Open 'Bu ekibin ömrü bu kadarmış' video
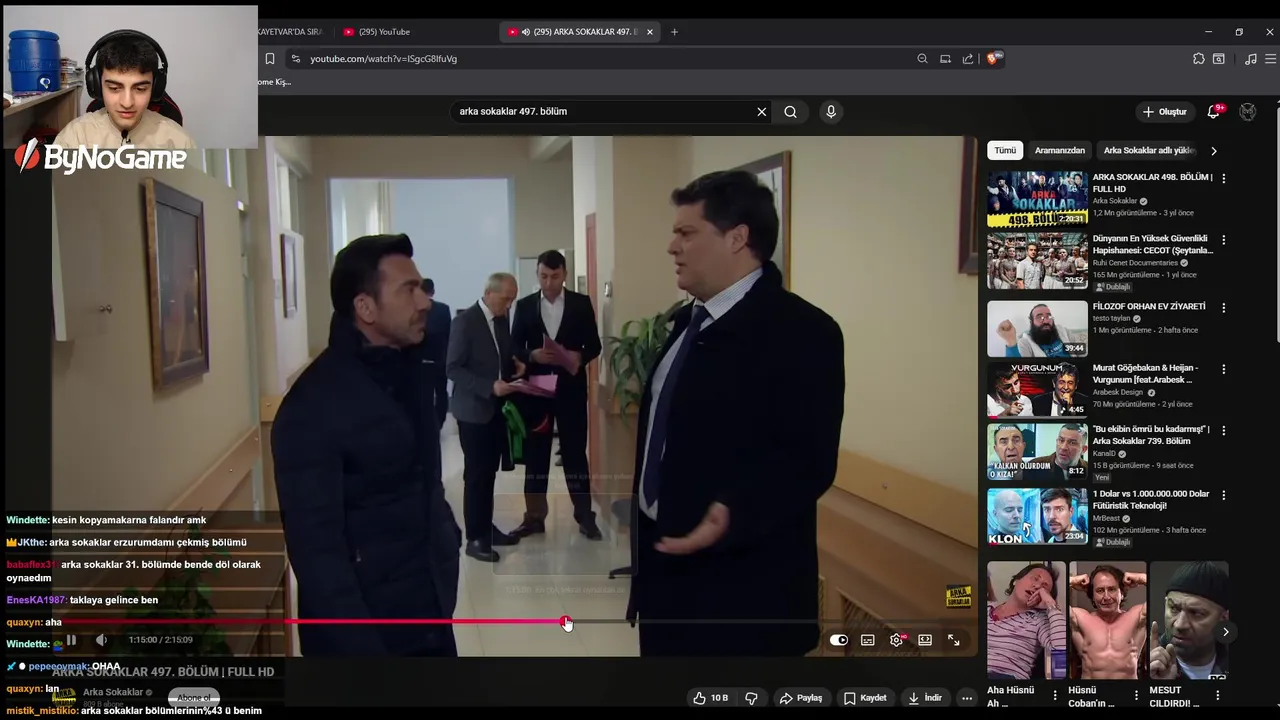This screenshot has height=720, width=1280. coord(1151,435)
